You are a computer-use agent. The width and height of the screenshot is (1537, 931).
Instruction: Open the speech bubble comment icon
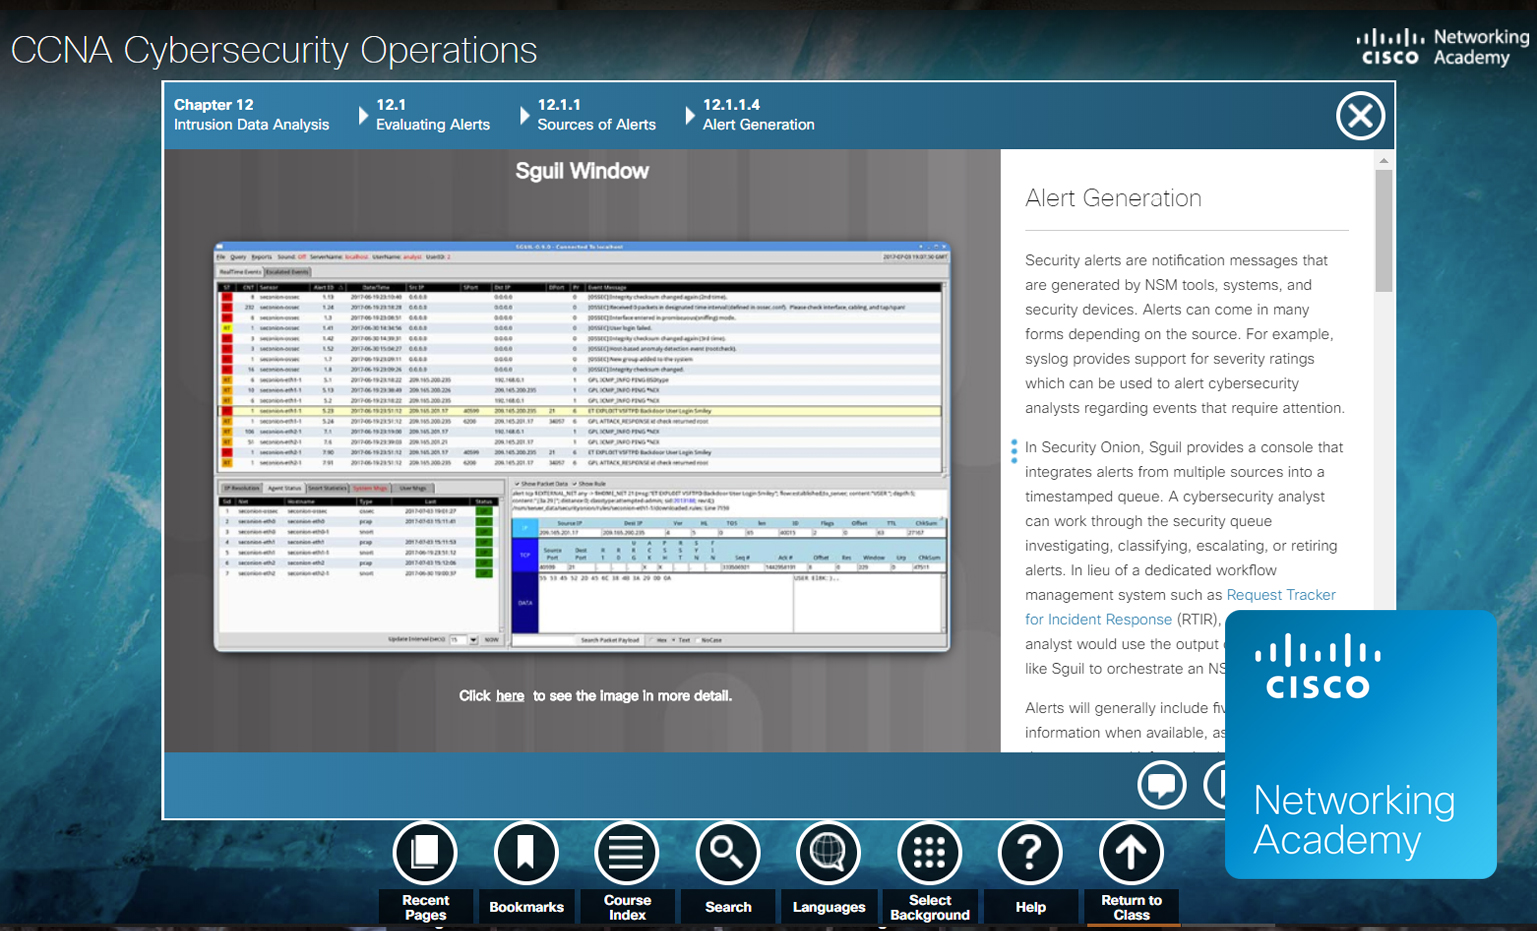click(x=1162, y=785)
